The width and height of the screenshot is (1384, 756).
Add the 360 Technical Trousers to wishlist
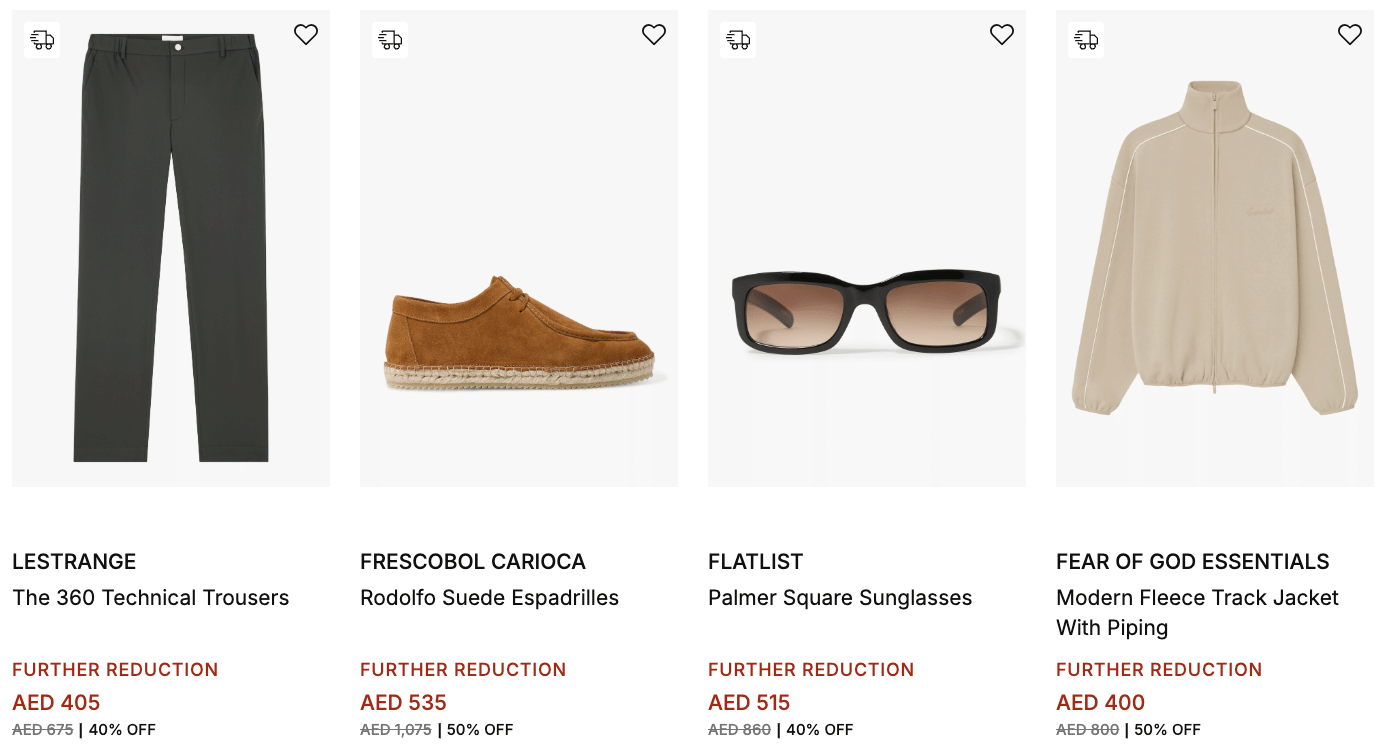[x=306, y=35]
